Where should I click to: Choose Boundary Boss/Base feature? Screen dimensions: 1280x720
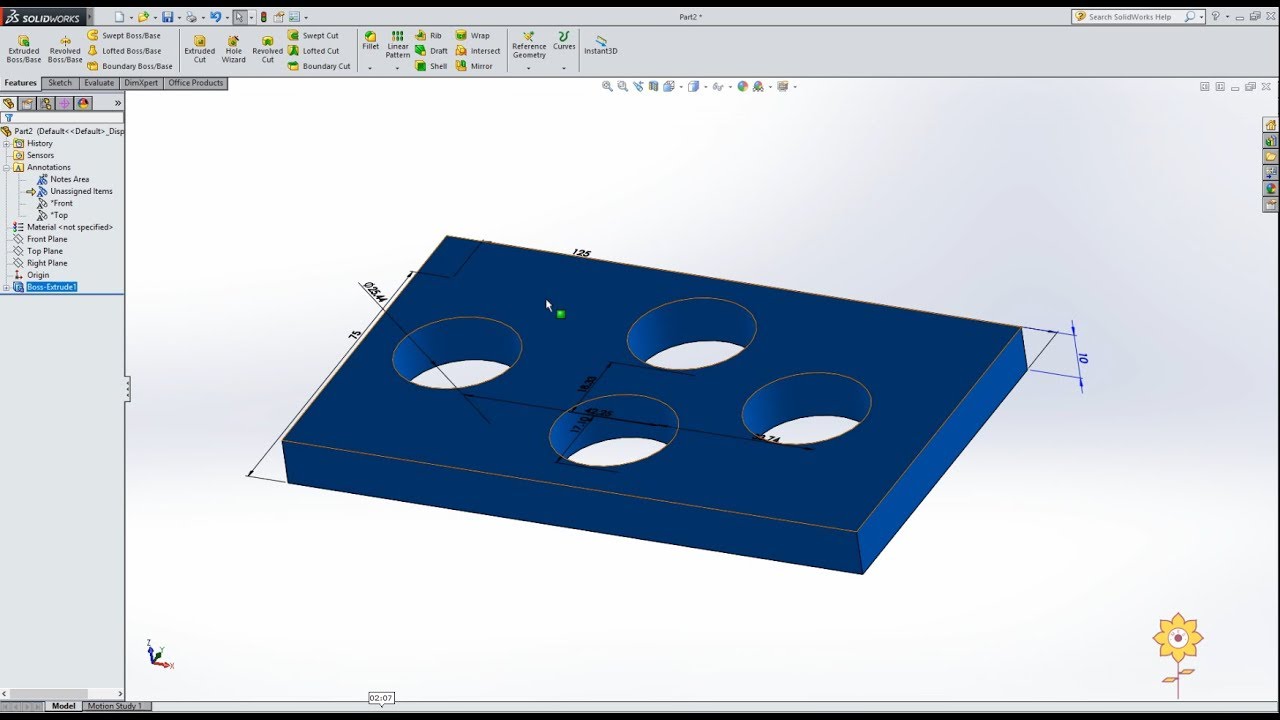point(130,66)
